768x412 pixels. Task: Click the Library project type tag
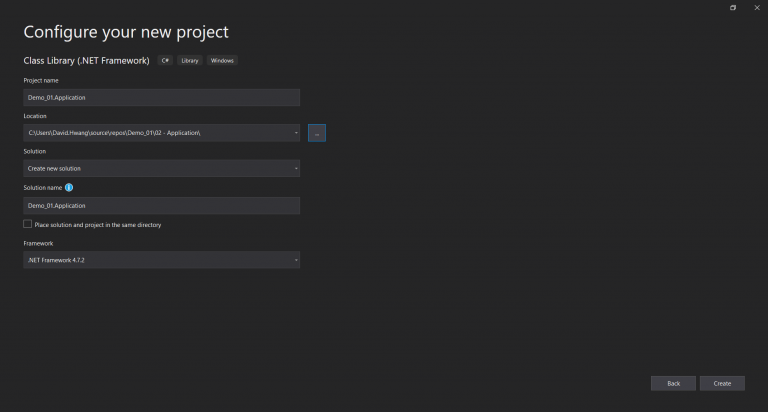(x=191, y=60)
